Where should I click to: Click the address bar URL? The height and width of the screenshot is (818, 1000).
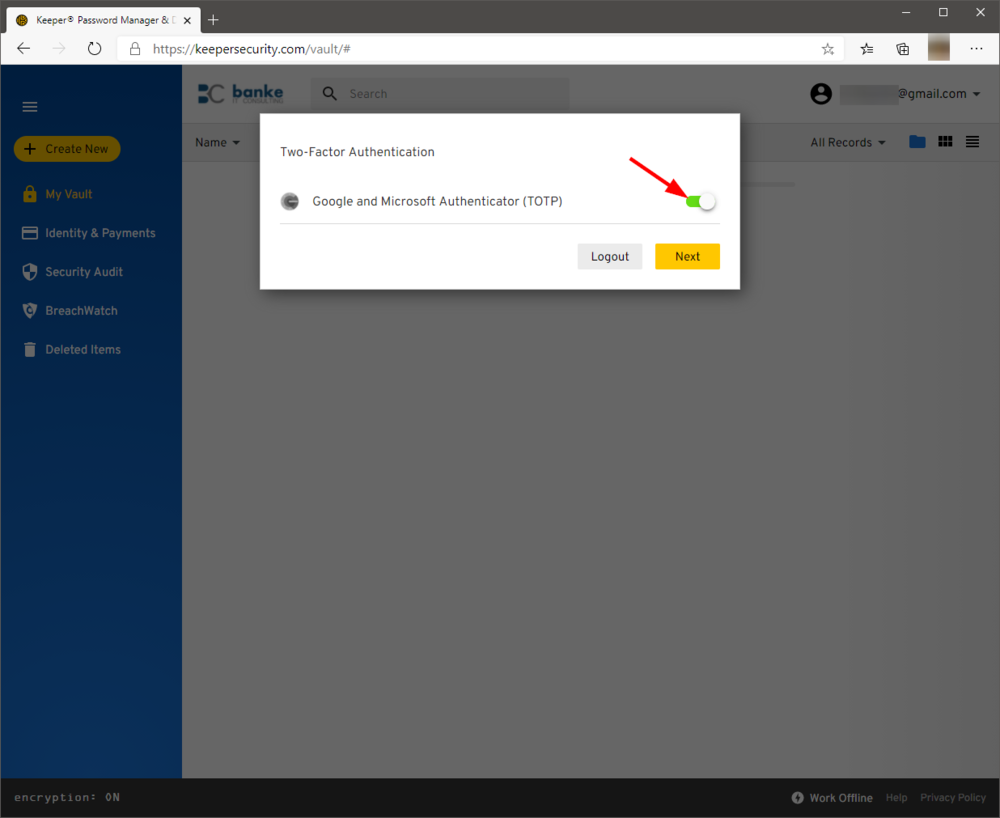pos(251,49)
